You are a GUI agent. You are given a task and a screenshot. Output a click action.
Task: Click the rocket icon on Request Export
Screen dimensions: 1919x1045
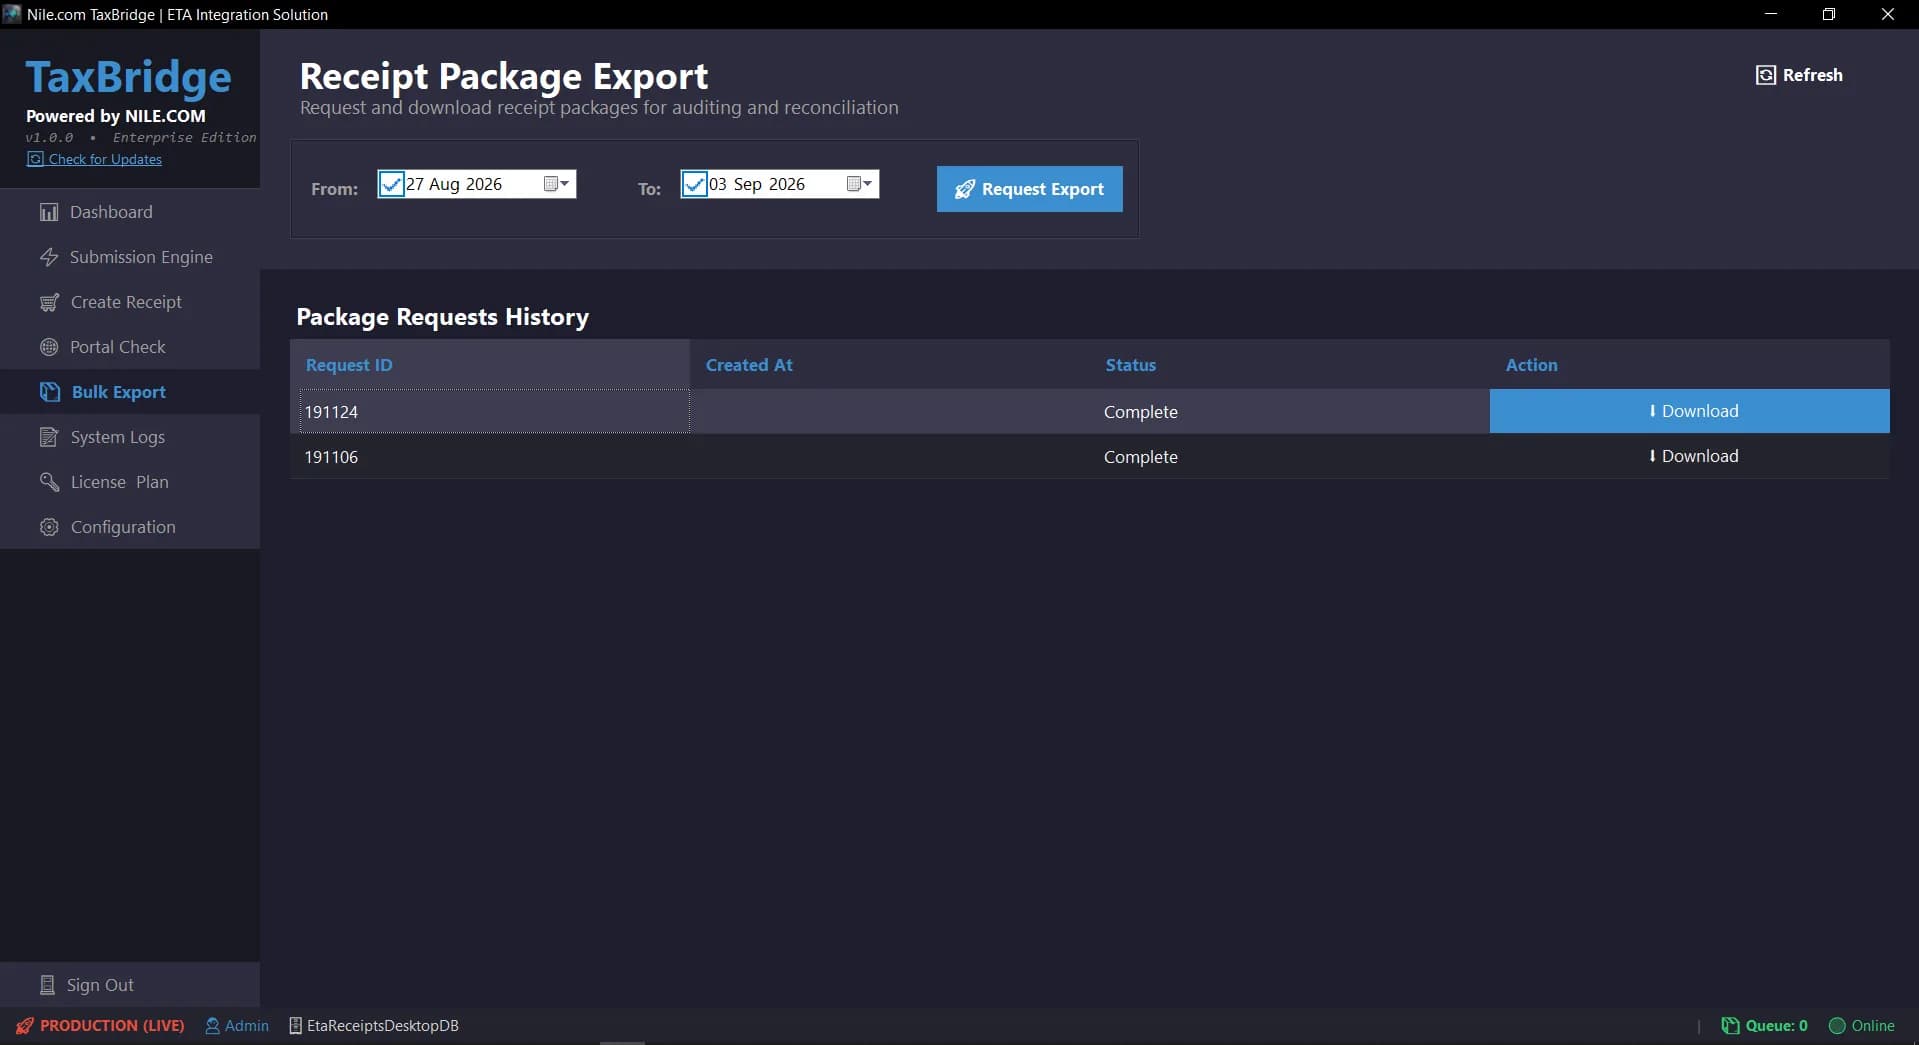pyautogui.click(x=965, y=189)
